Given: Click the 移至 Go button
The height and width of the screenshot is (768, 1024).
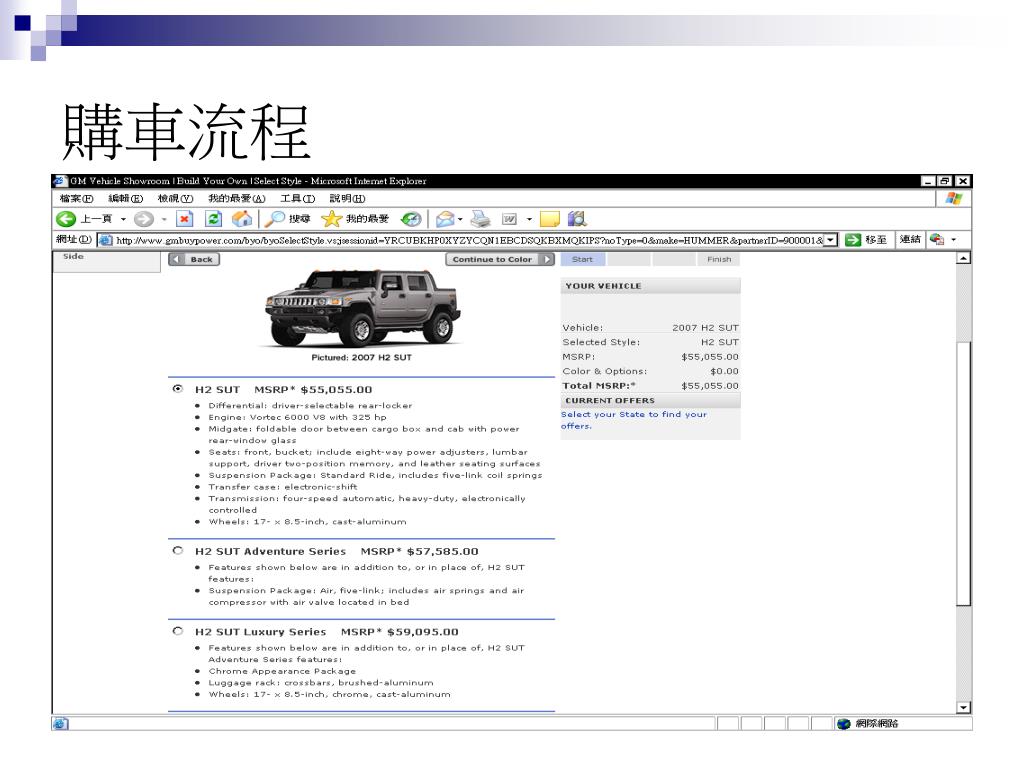Looking at the screenshot, I should 865,240.
